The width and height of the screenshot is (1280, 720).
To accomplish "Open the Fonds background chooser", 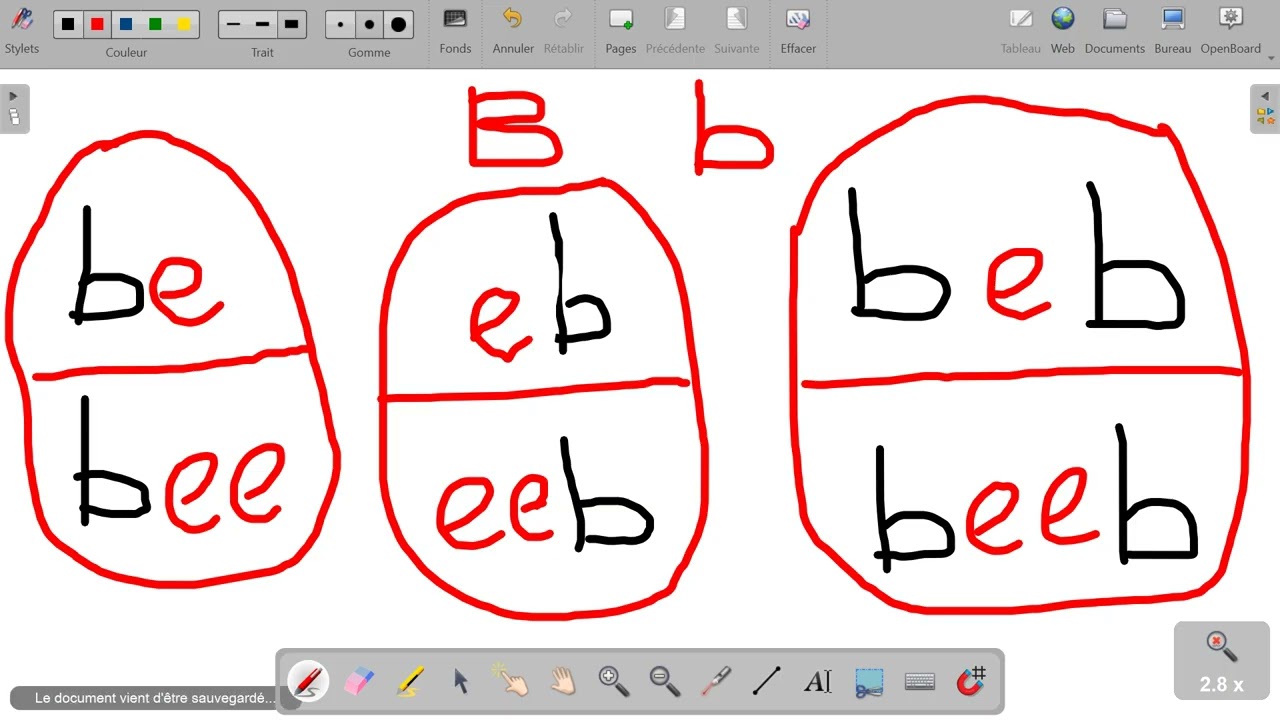I will [x=455, y=30].
